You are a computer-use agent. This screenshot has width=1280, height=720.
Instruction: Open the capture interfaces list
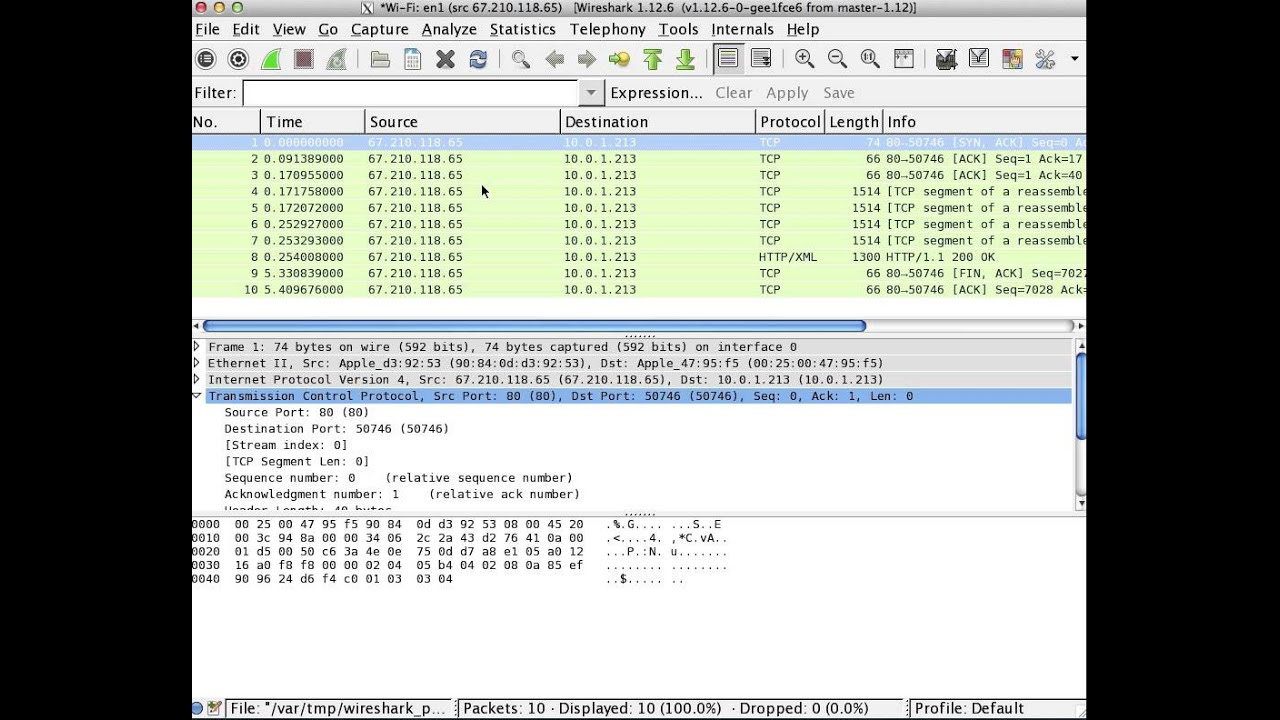point(205,60)
